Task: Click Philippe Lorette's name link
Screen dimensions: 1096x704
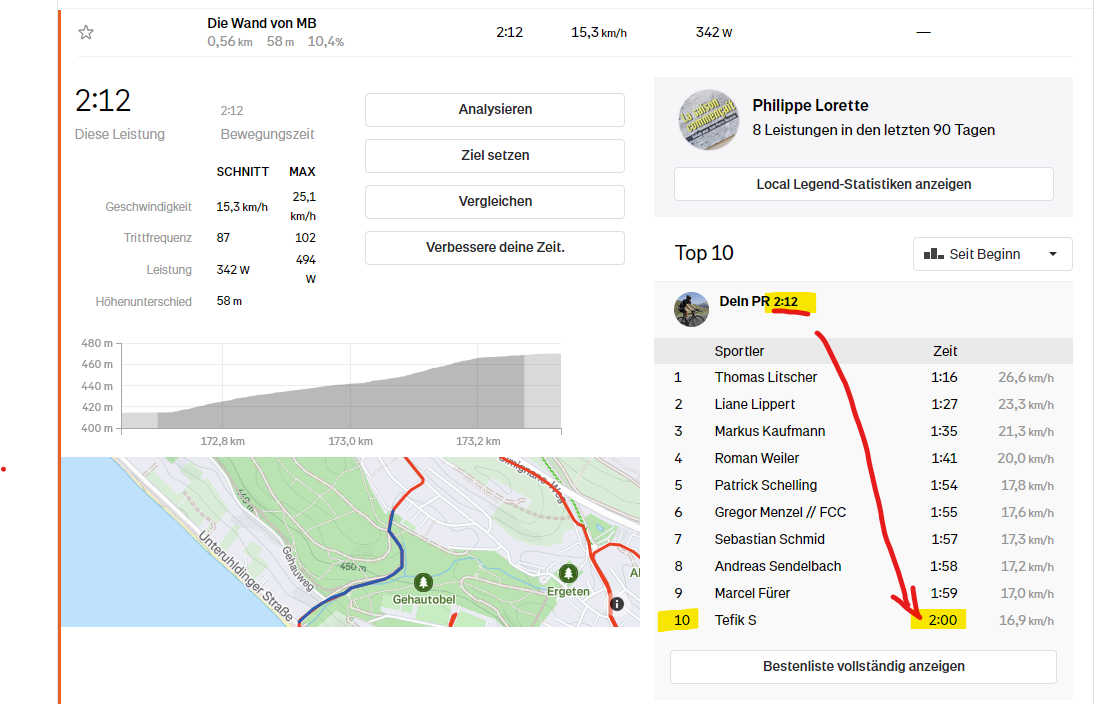Action: (810, 106)
